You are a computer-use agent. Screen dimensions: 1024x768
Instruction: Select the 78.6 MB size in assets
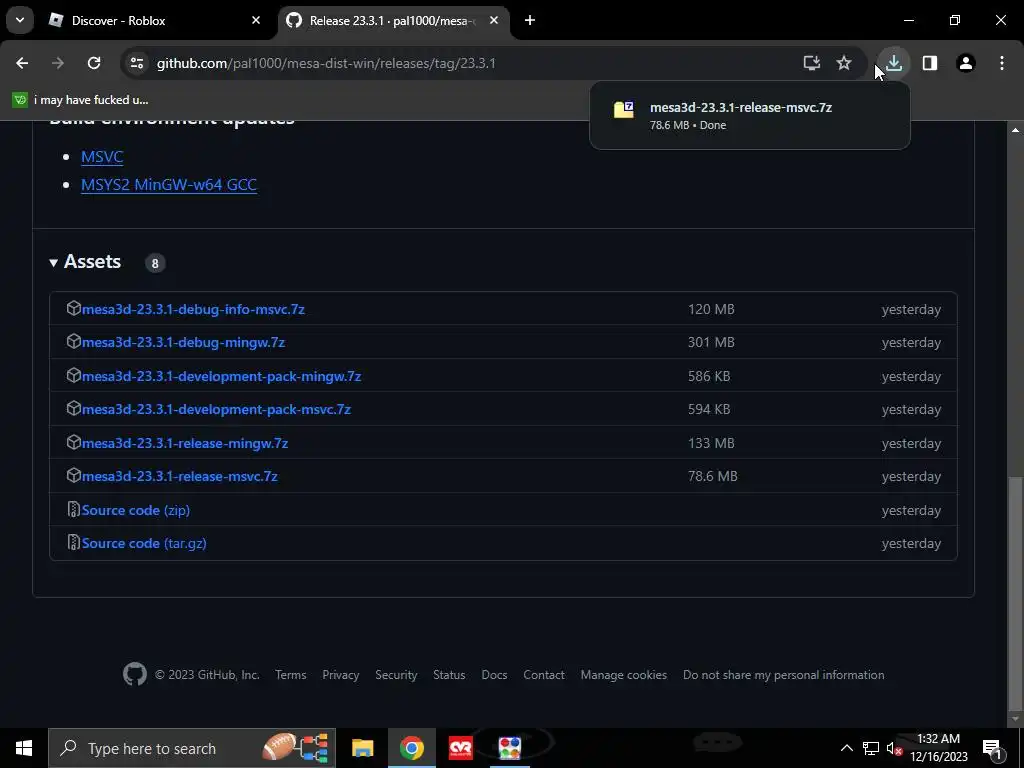[x=712, y=476]
